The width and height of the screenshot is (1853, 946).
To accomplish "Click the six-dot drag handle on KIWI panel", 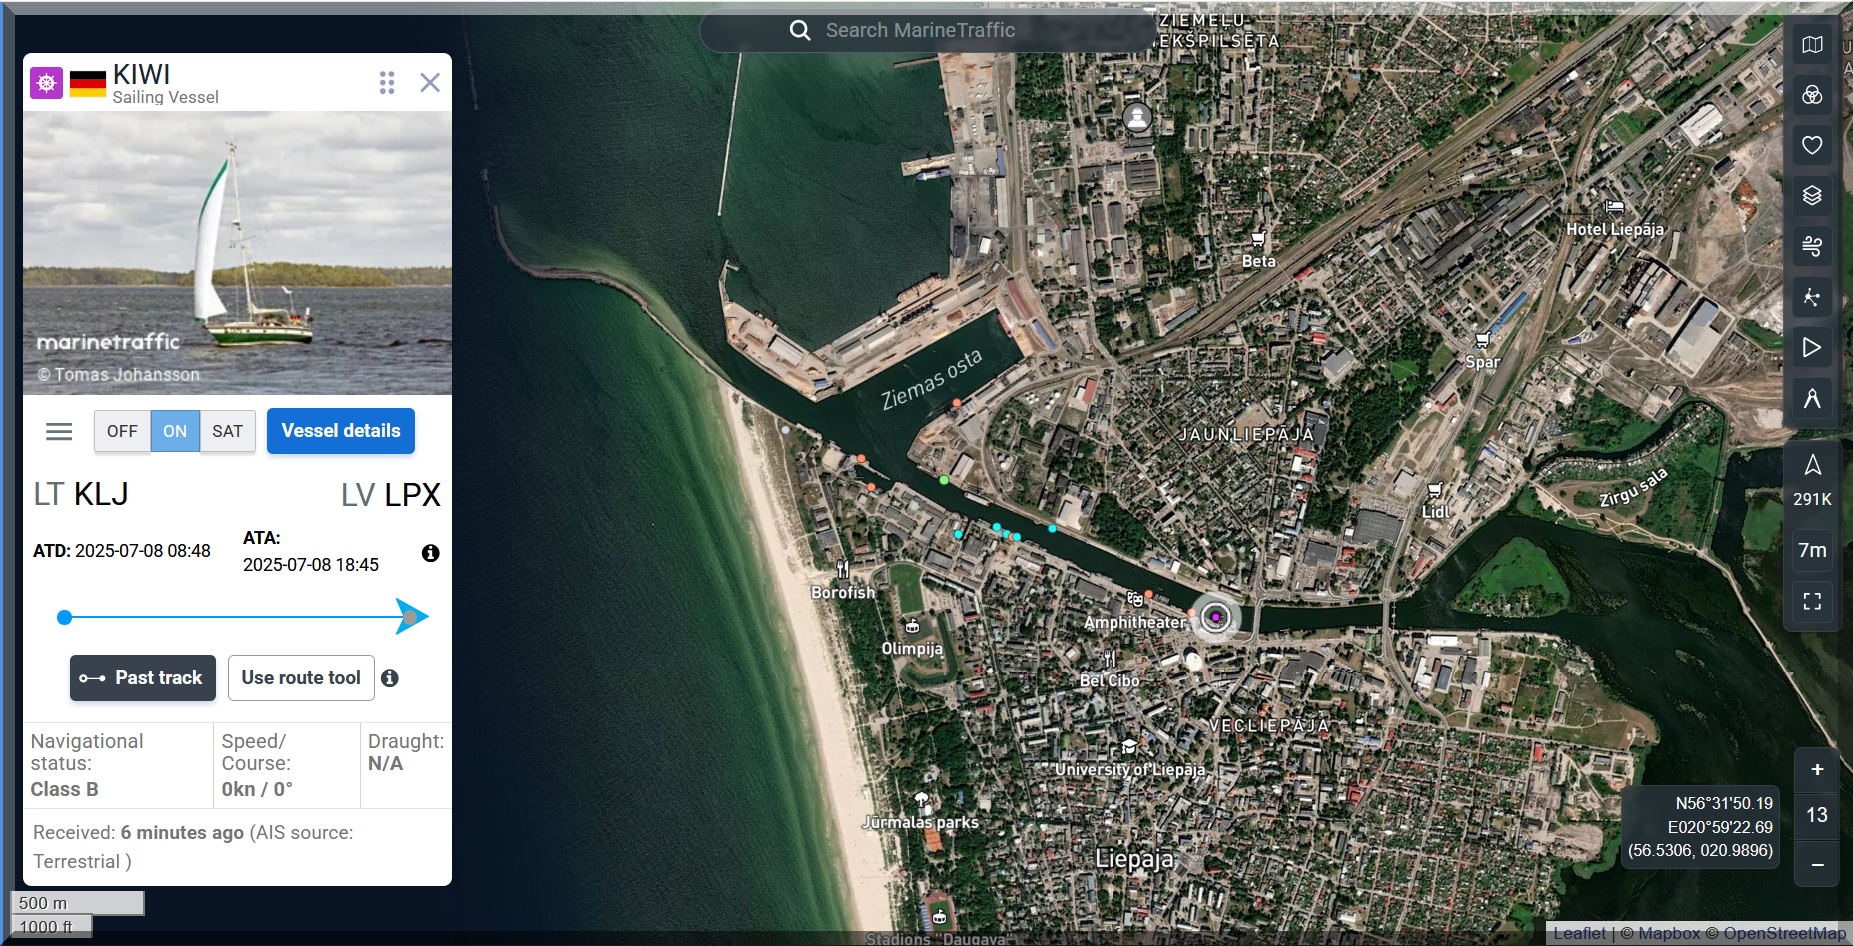I will point(387,82).
